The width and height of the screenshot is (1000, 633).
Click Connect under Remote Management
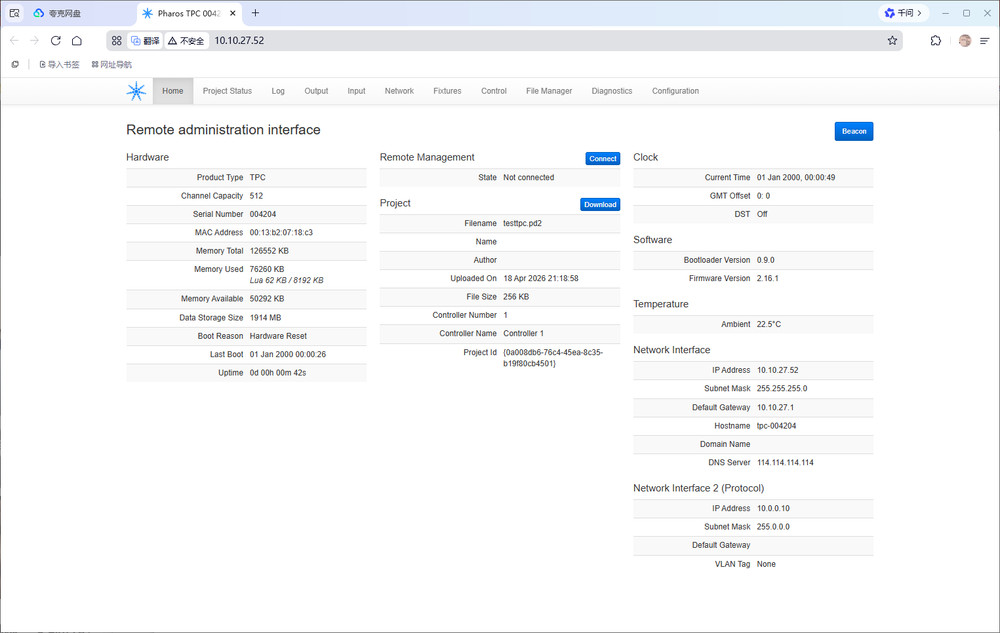pos(602,158)
